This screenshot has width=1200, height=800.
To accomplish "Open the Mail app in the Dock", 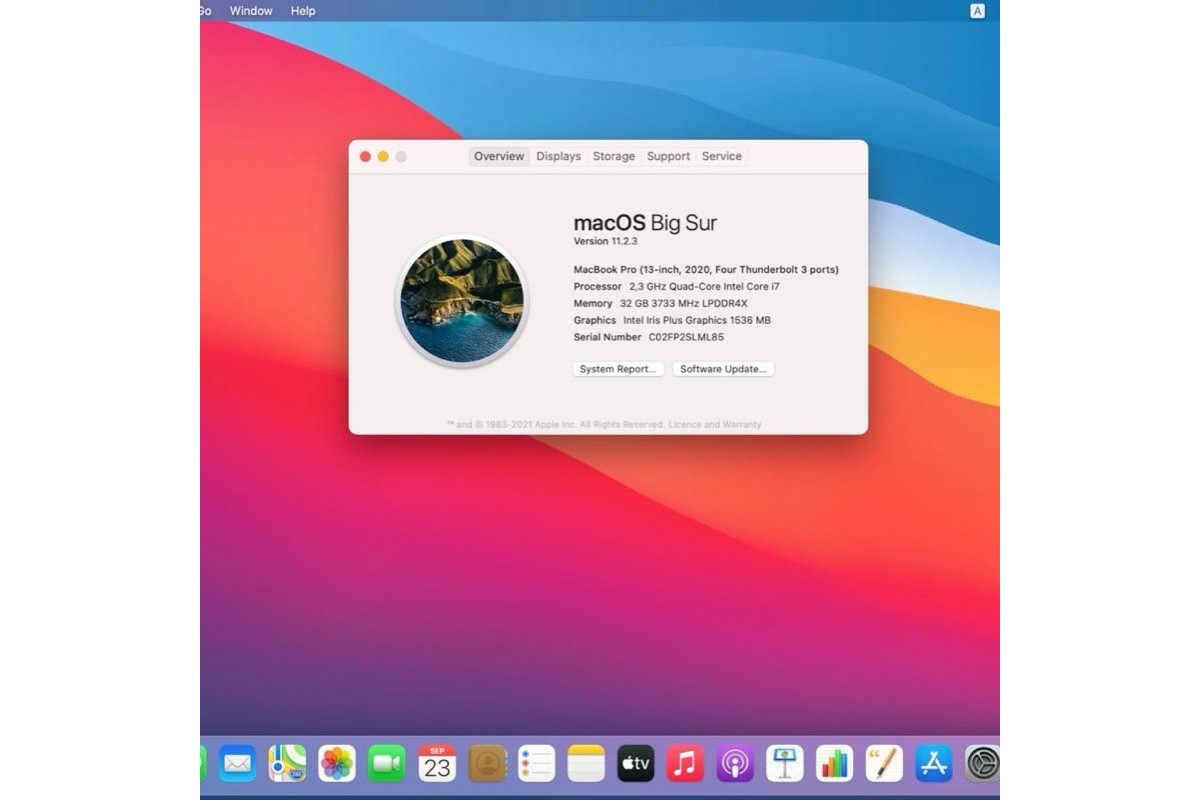I will pyautogui.click(x=238, y=764).
